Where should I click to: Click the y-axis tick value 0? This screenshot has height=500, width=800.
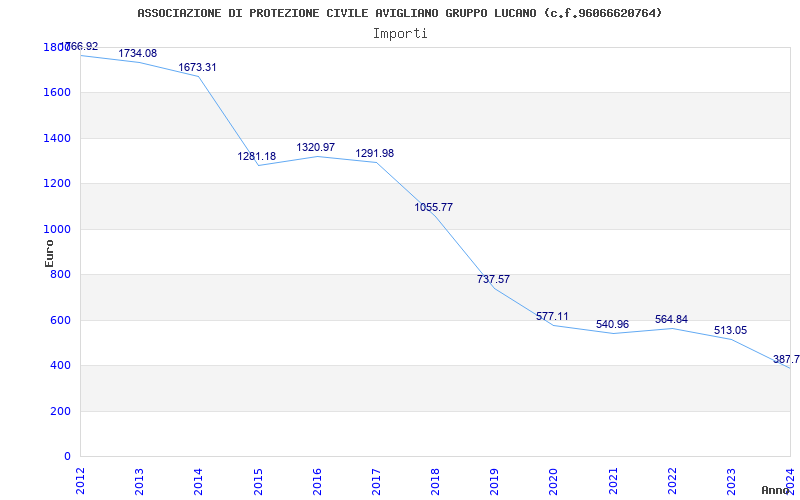pyautogui.click(x=67, y=457)
